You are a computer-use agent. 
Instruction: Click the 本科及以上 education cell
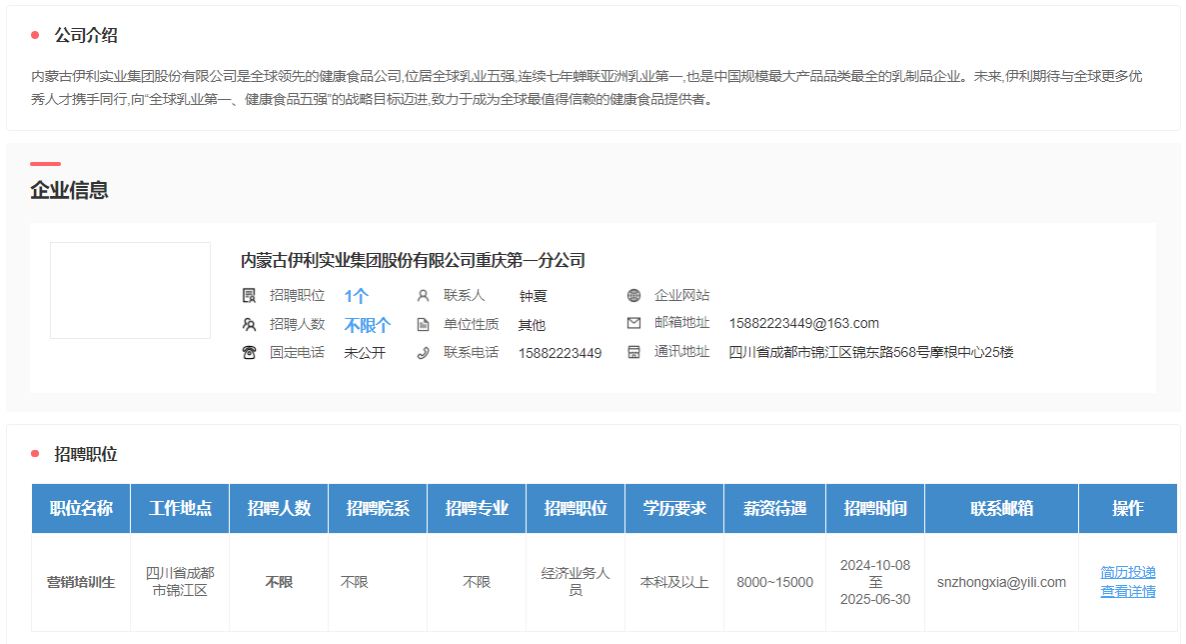coord(675,582)
